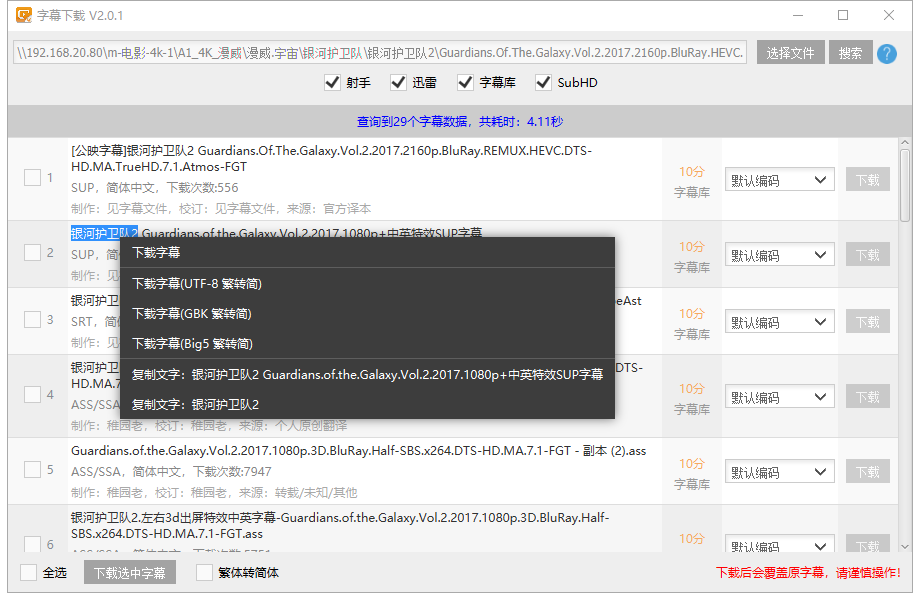Click the 10分 字幕库 score in row 5

tap(692, 474)
